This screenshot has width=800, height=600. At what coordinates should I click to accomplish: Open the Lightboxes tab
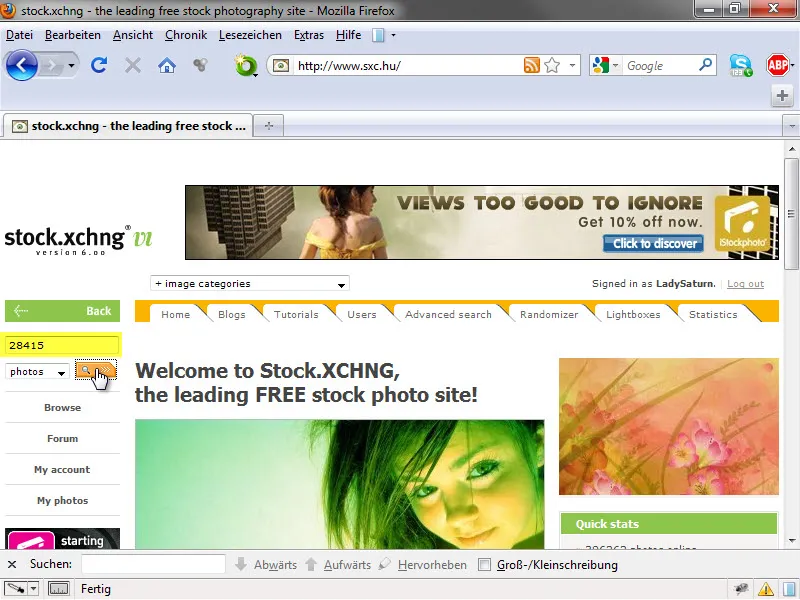[x=633, y=314]
